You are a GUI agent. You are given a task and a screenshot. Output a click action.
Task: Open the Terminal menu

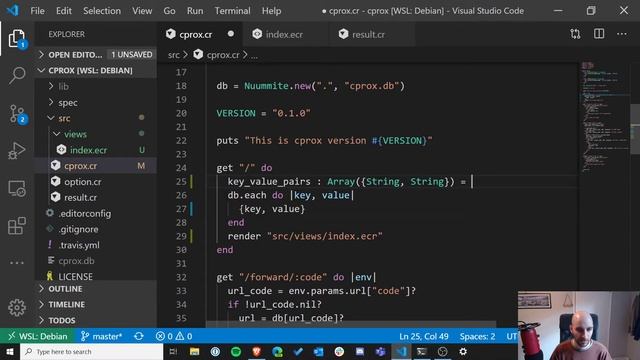click(233, 11)
